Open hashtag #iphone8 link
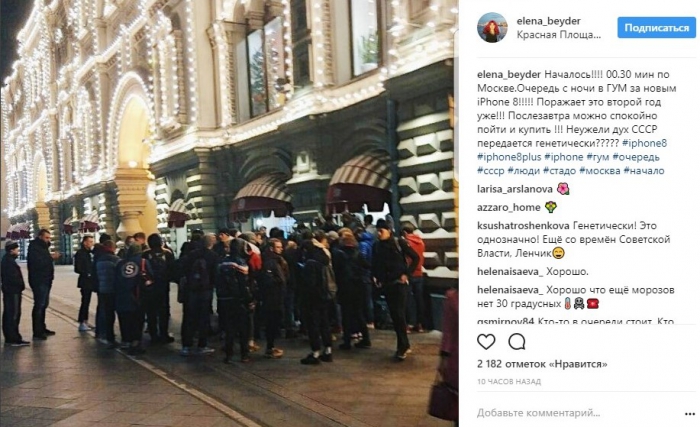Image resolution: width=700 pixels, height=427 pixels. [x=644, y=143]
